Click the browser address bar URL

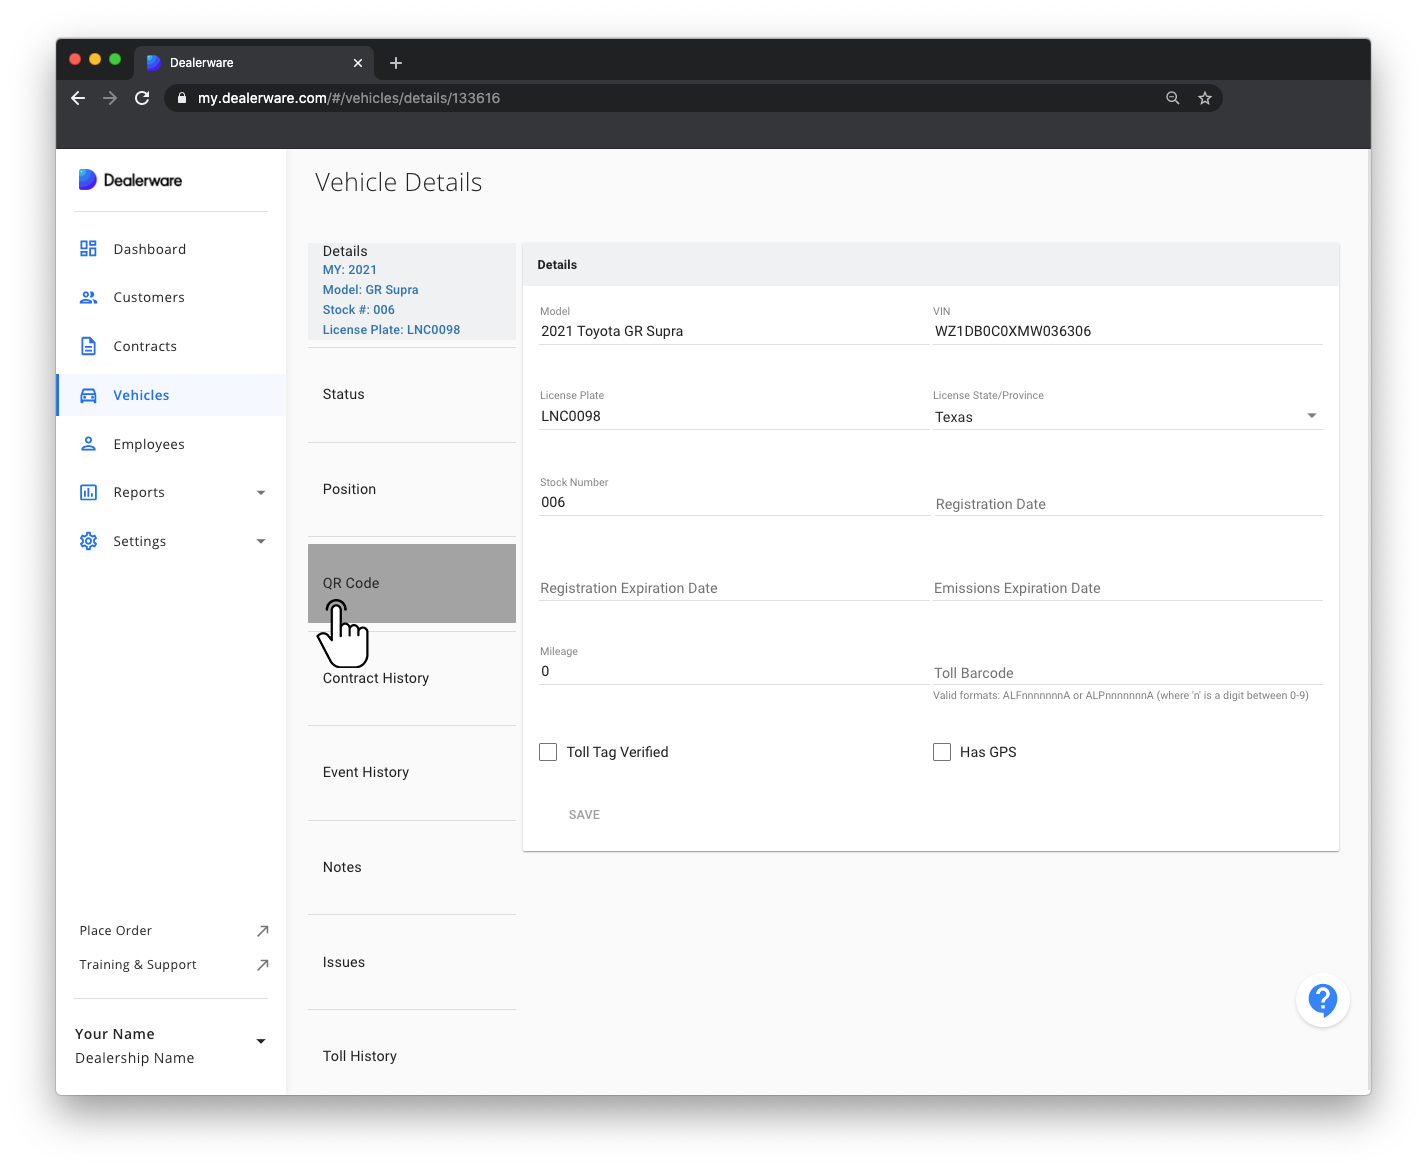point(349,98)
